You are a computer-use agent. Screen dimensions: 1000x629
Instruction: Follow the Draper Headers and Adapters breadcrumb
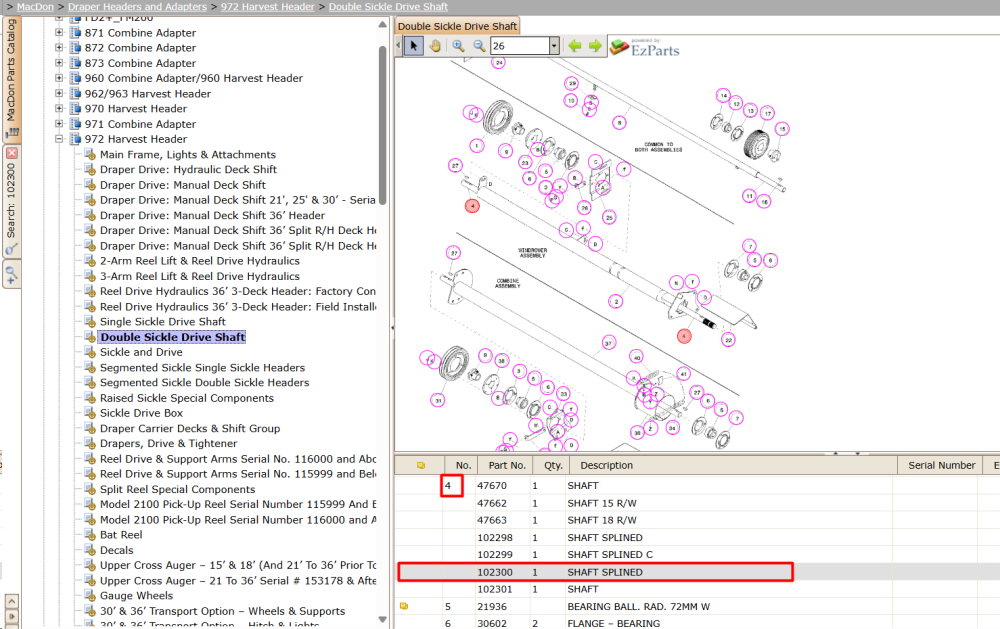(137, 6)
